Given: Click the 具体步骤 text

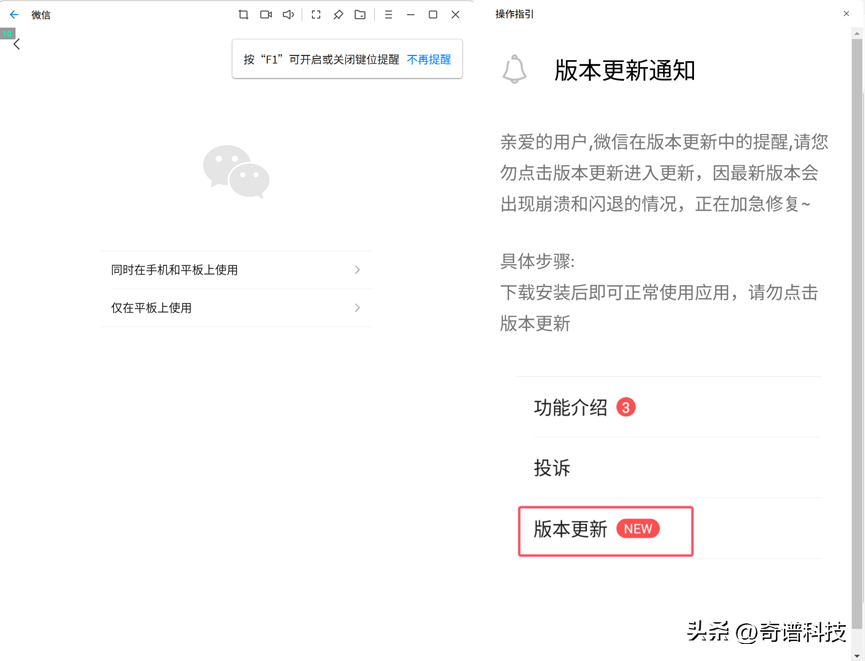Looking at the screenshot, I should [x=537, y=261].
